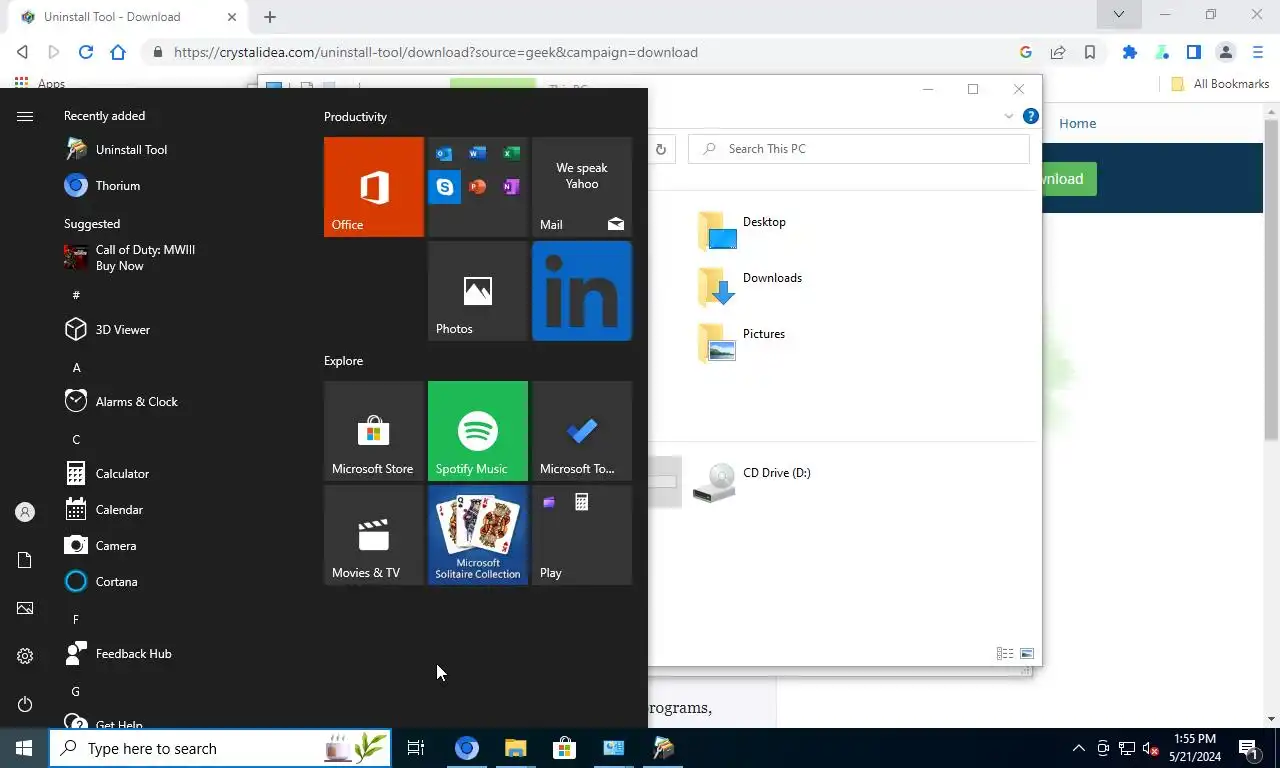Image resolution: width=1280 pixels, height=768 pixels.
Task: Open Desktop folder in This PC
Action: coord(741,230)
